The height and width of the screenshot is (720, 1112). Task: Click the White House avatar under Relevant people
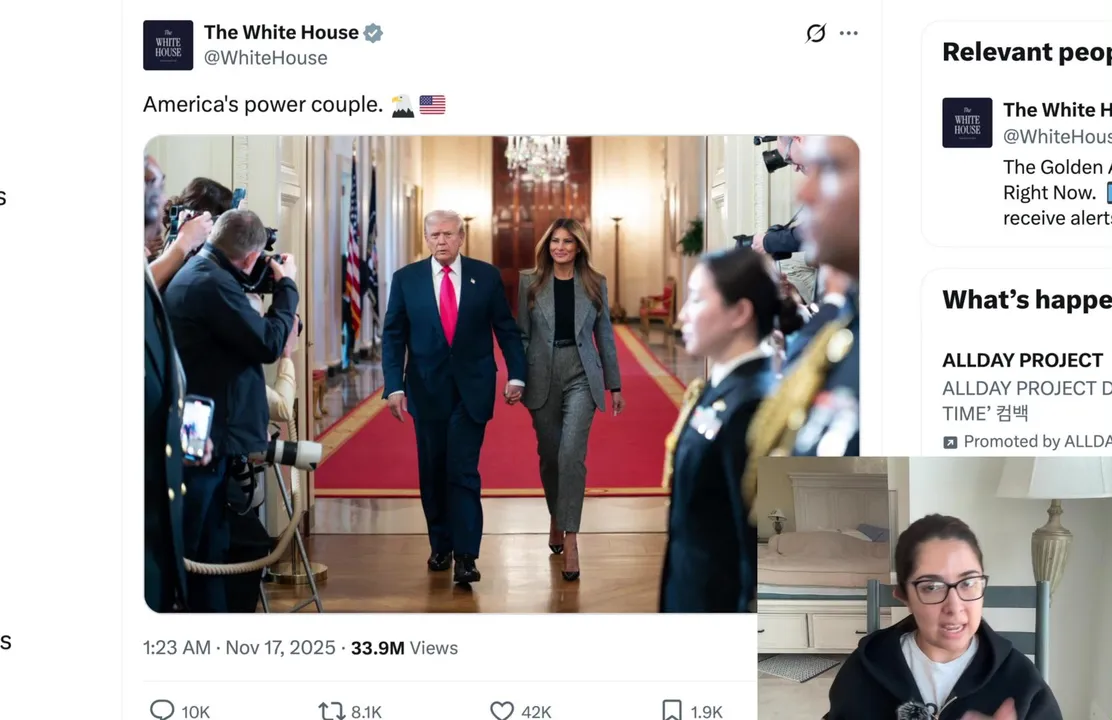(x=967, y=123)
